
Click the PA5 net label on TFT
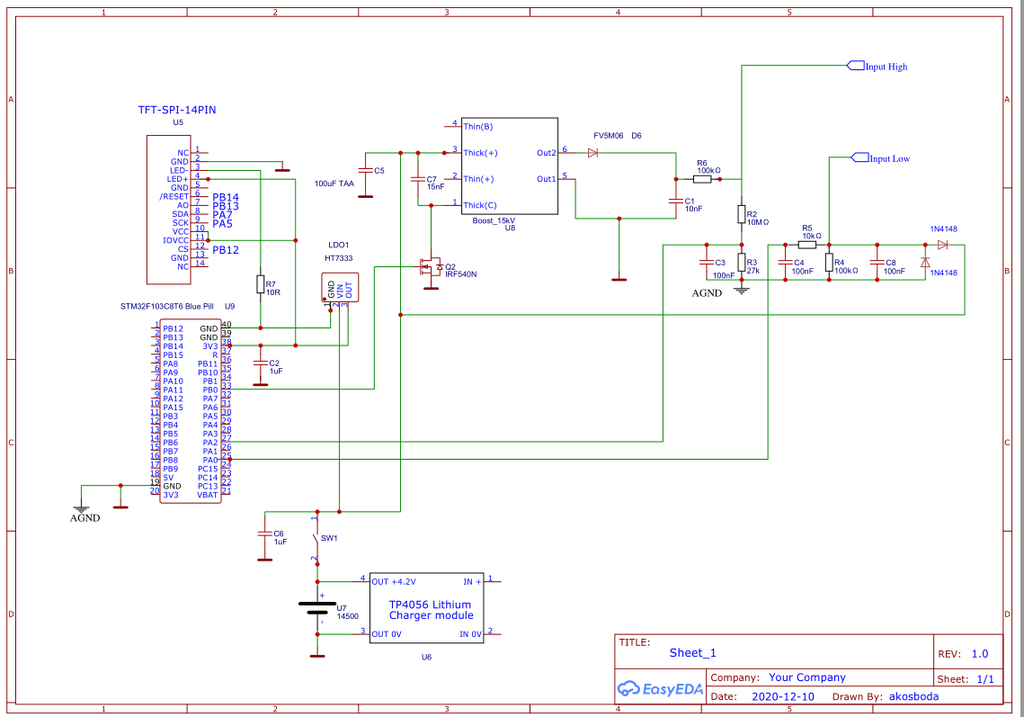pyautogui.click(x=222, y=224)
